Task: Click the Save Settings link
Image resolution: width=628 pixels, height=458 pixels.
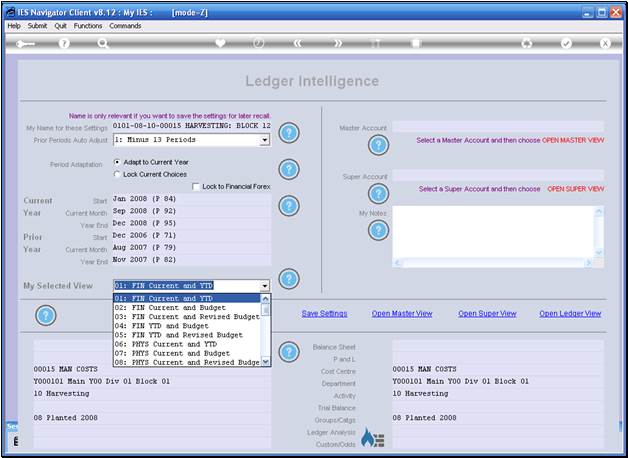Action: click(x=324, y=313)
